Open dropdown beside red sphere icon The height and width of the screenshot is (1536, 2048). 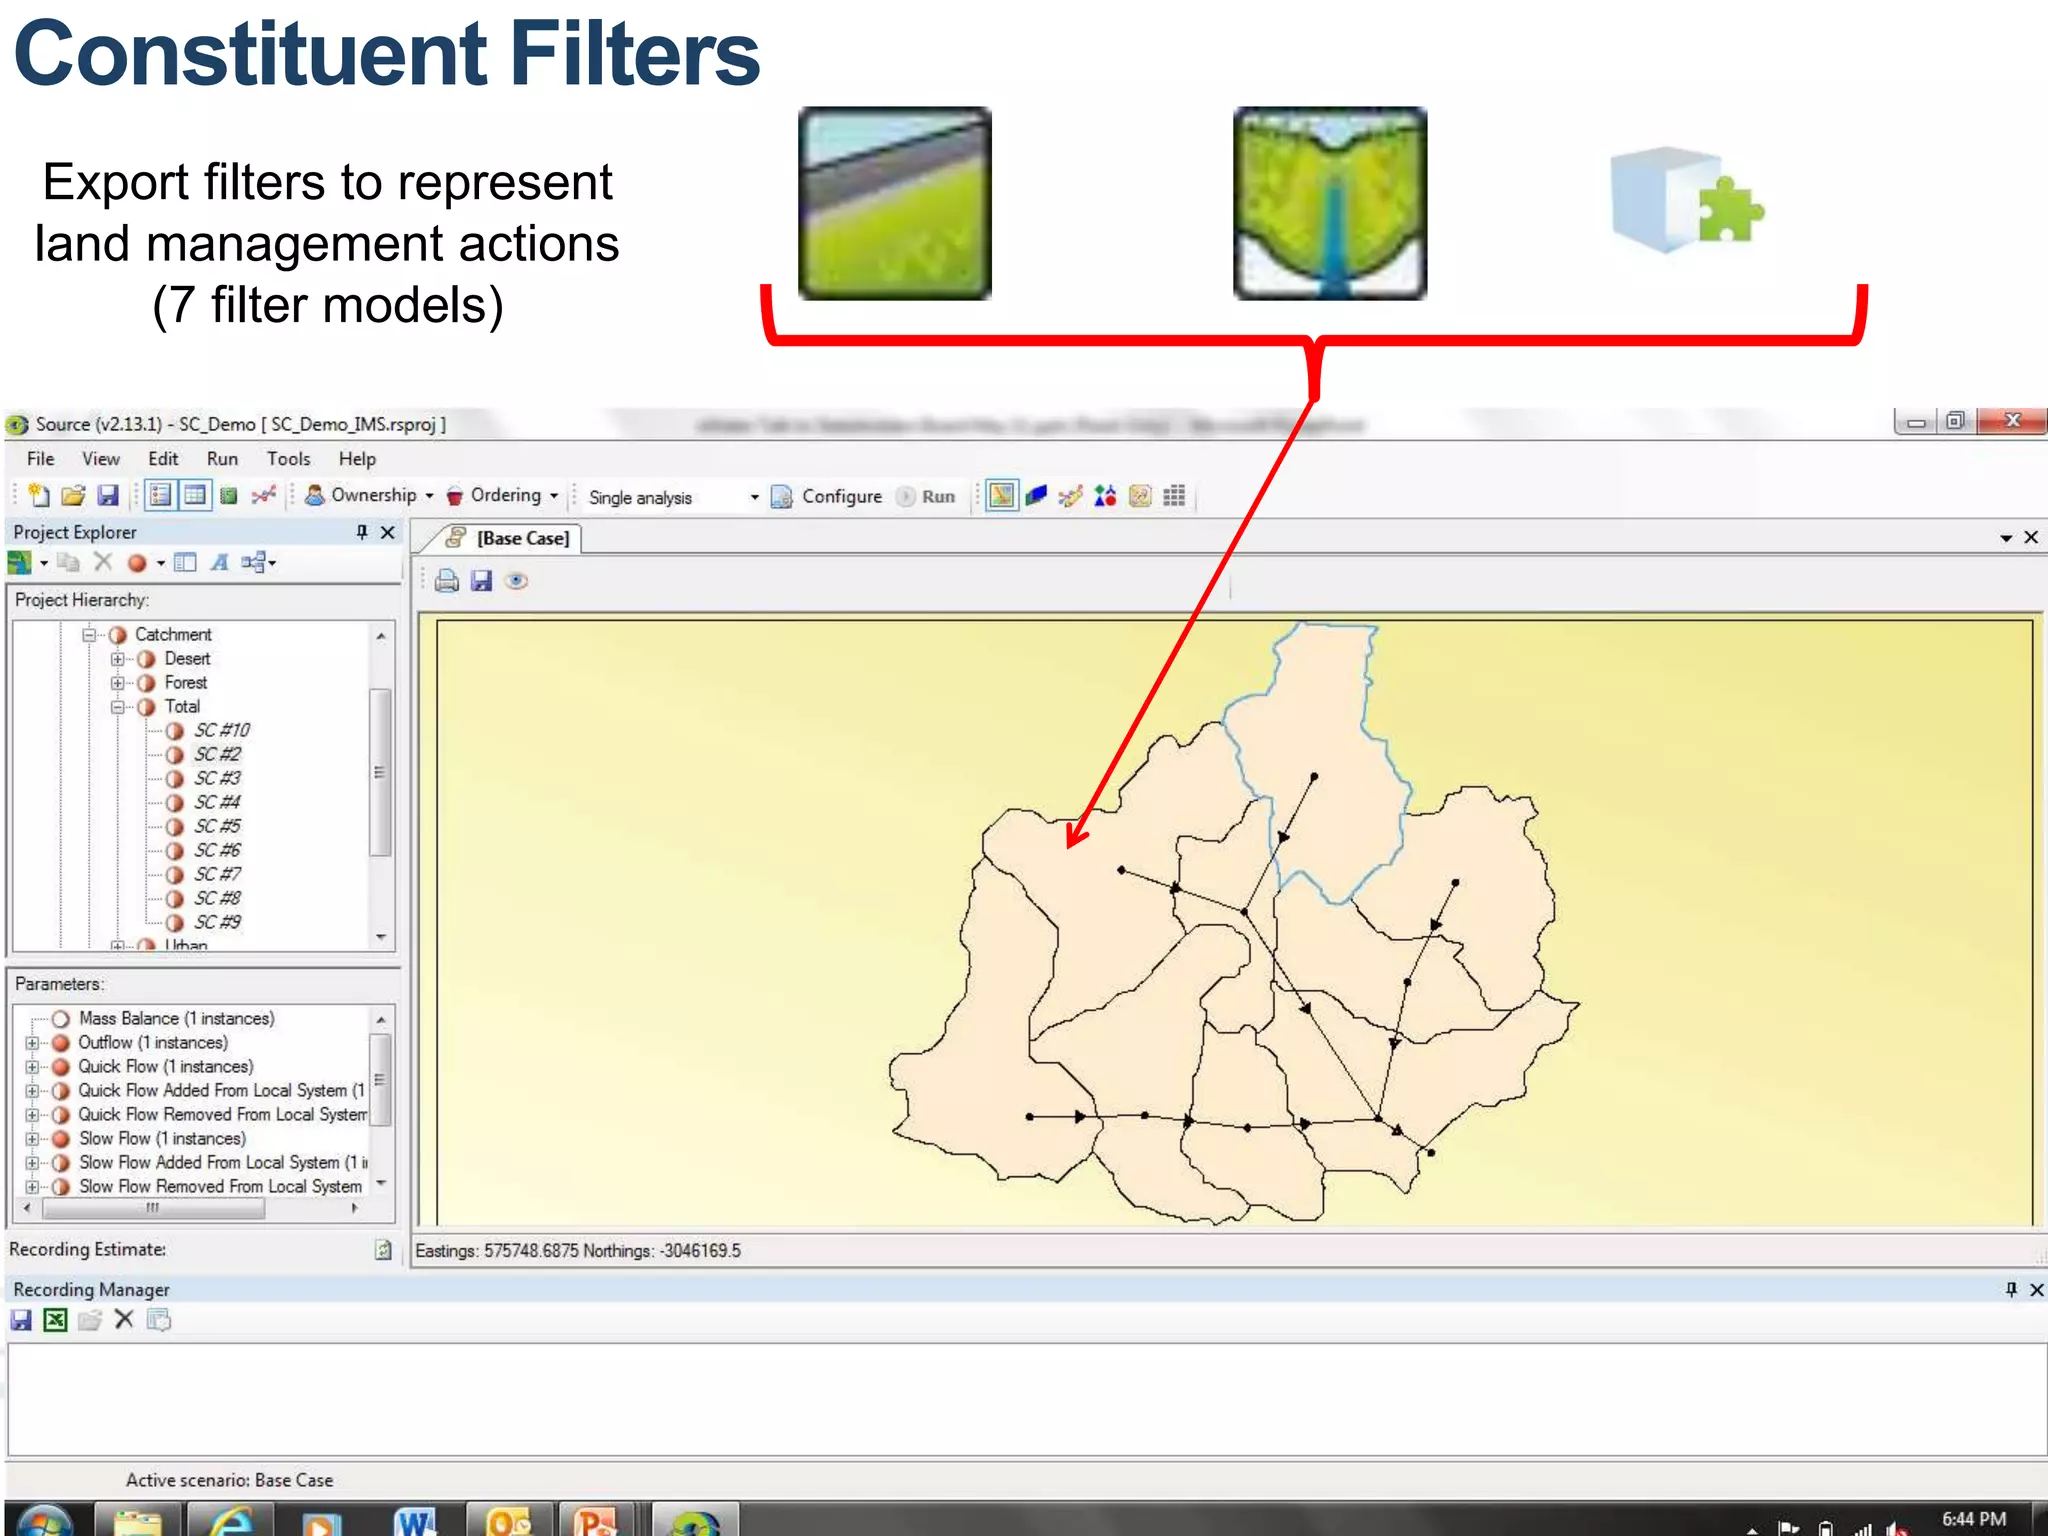pyautogui.click(x=160, y=564)
